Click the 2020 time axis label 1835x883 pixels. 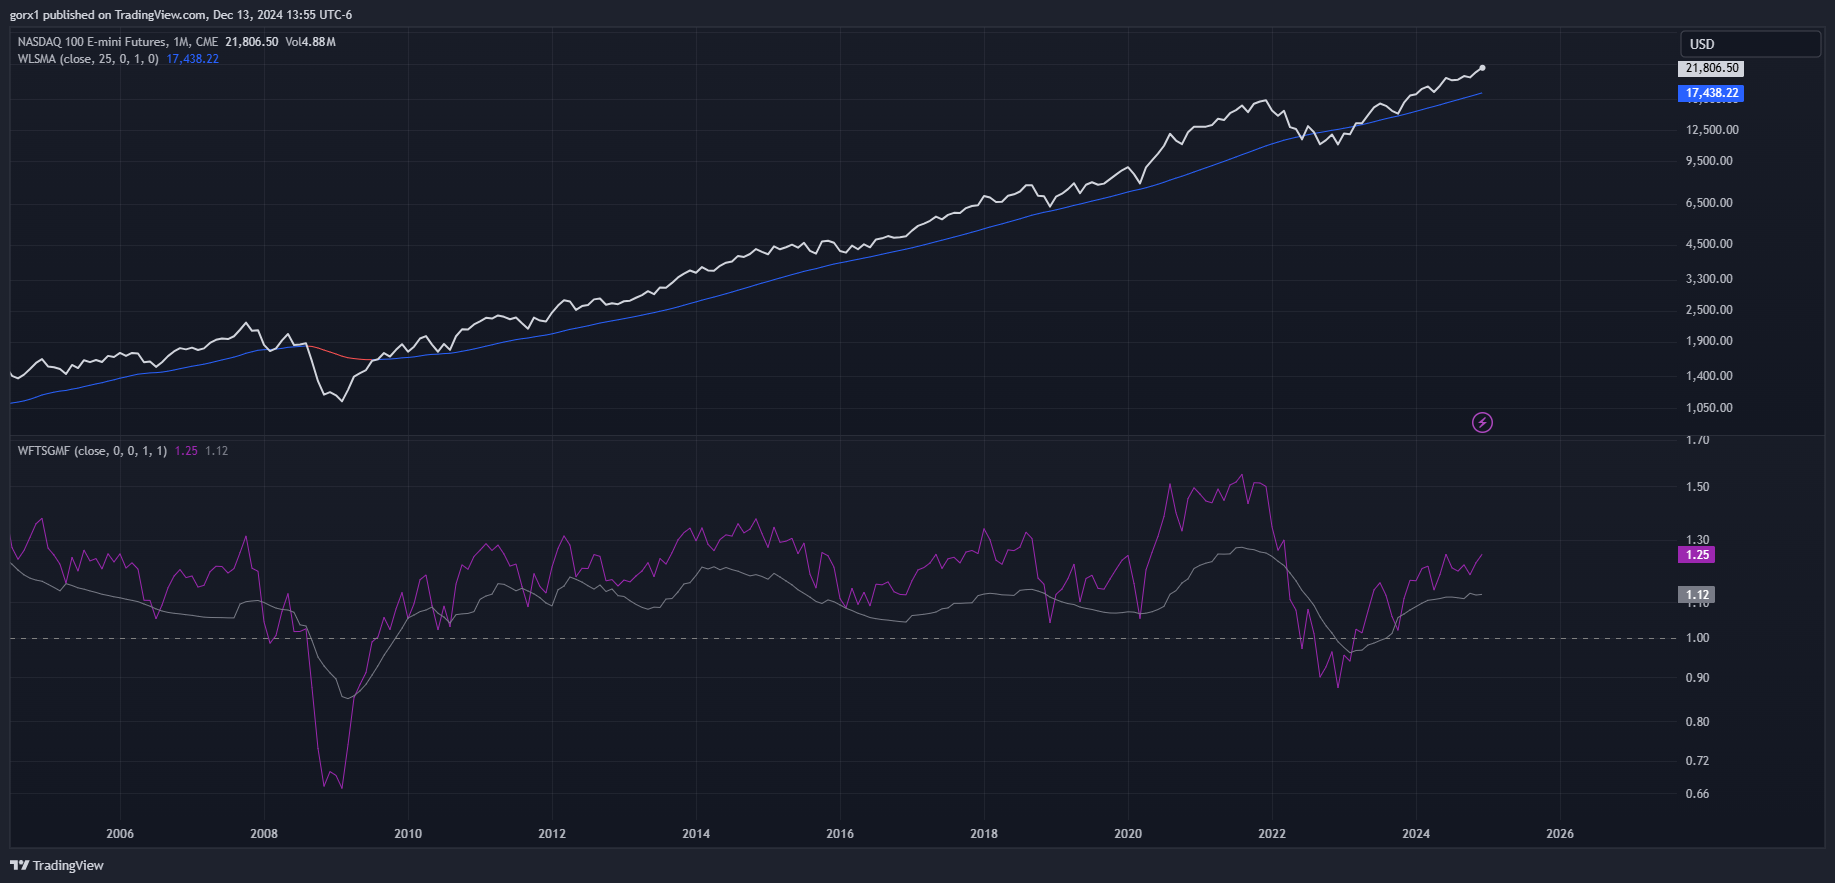(1128, 834)
